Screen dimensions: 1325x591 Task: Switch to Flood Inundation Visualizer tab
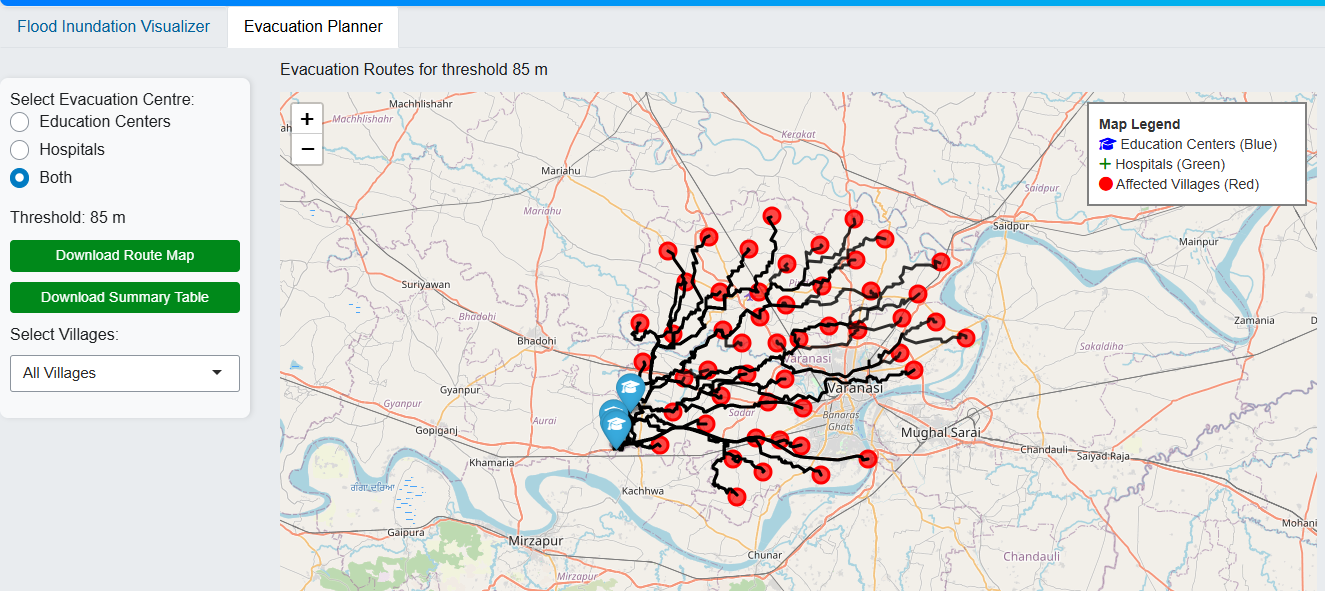coord(114,27)
